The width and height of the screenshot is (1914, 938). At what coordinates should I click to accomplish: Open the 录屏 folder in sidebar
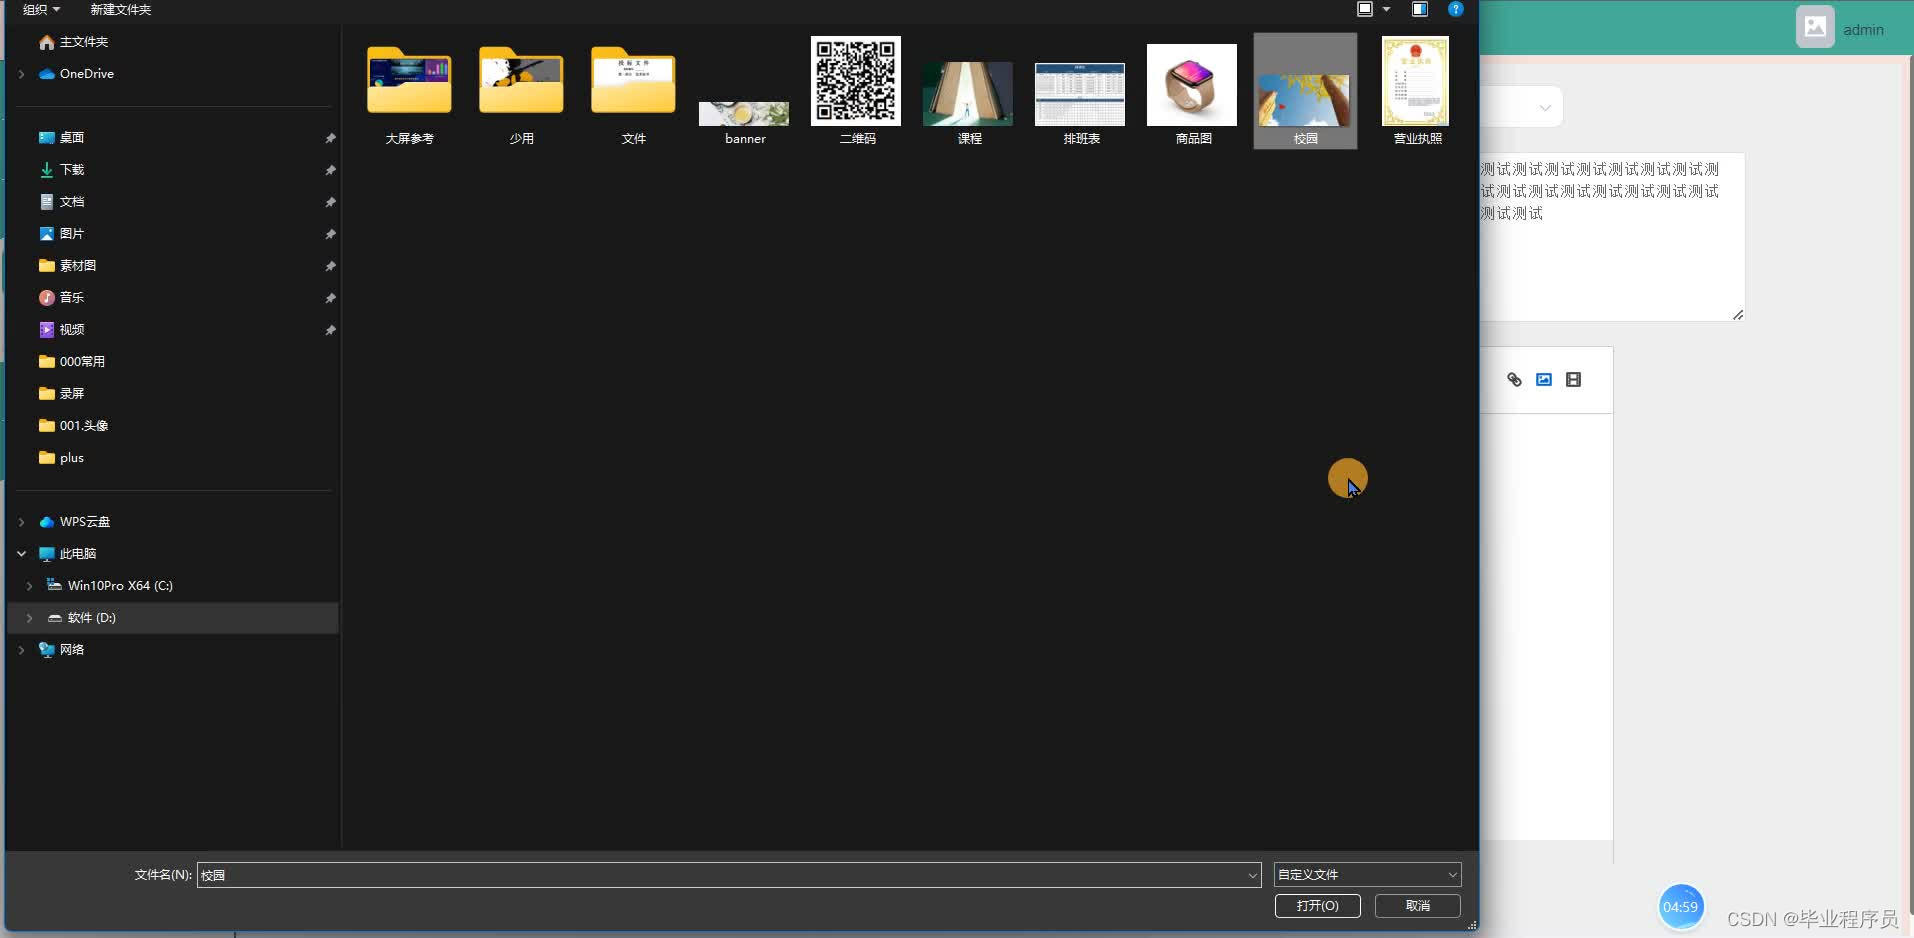pyautogui.click(x=61, y=394)
